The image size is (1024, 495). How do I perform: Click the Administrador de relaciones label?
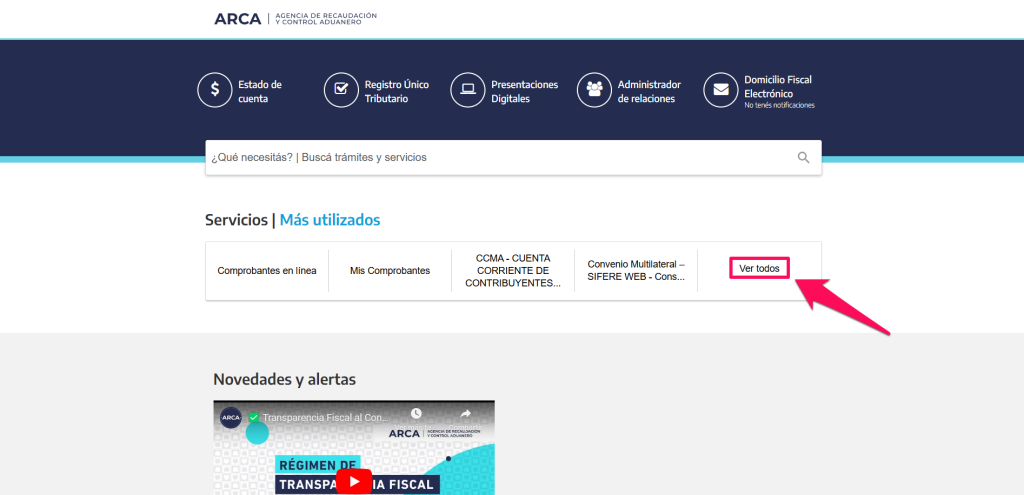point(649,91)
